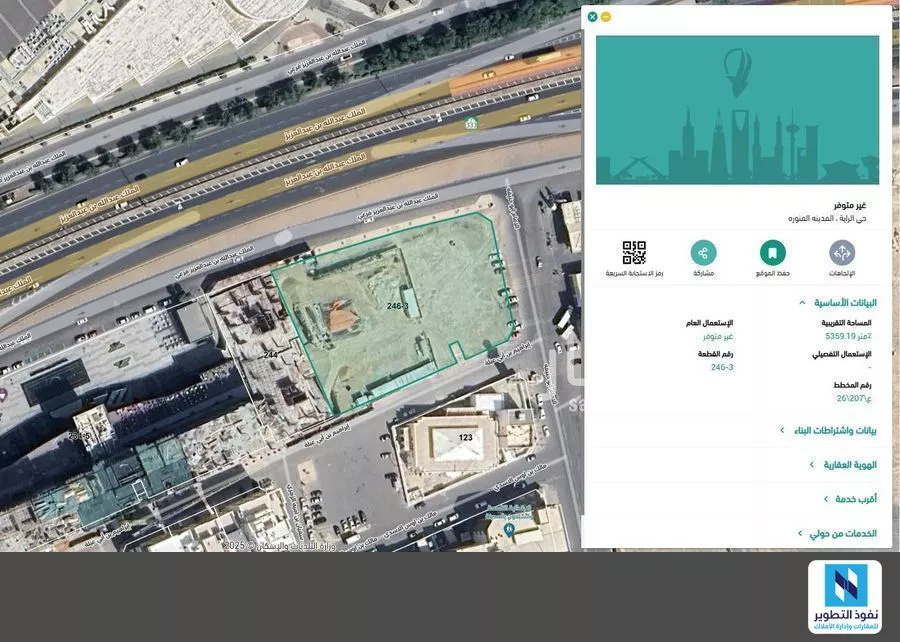This screenshot has height=642, width=900.
Task: Close the parcel details panel
Action: point(590,15)
